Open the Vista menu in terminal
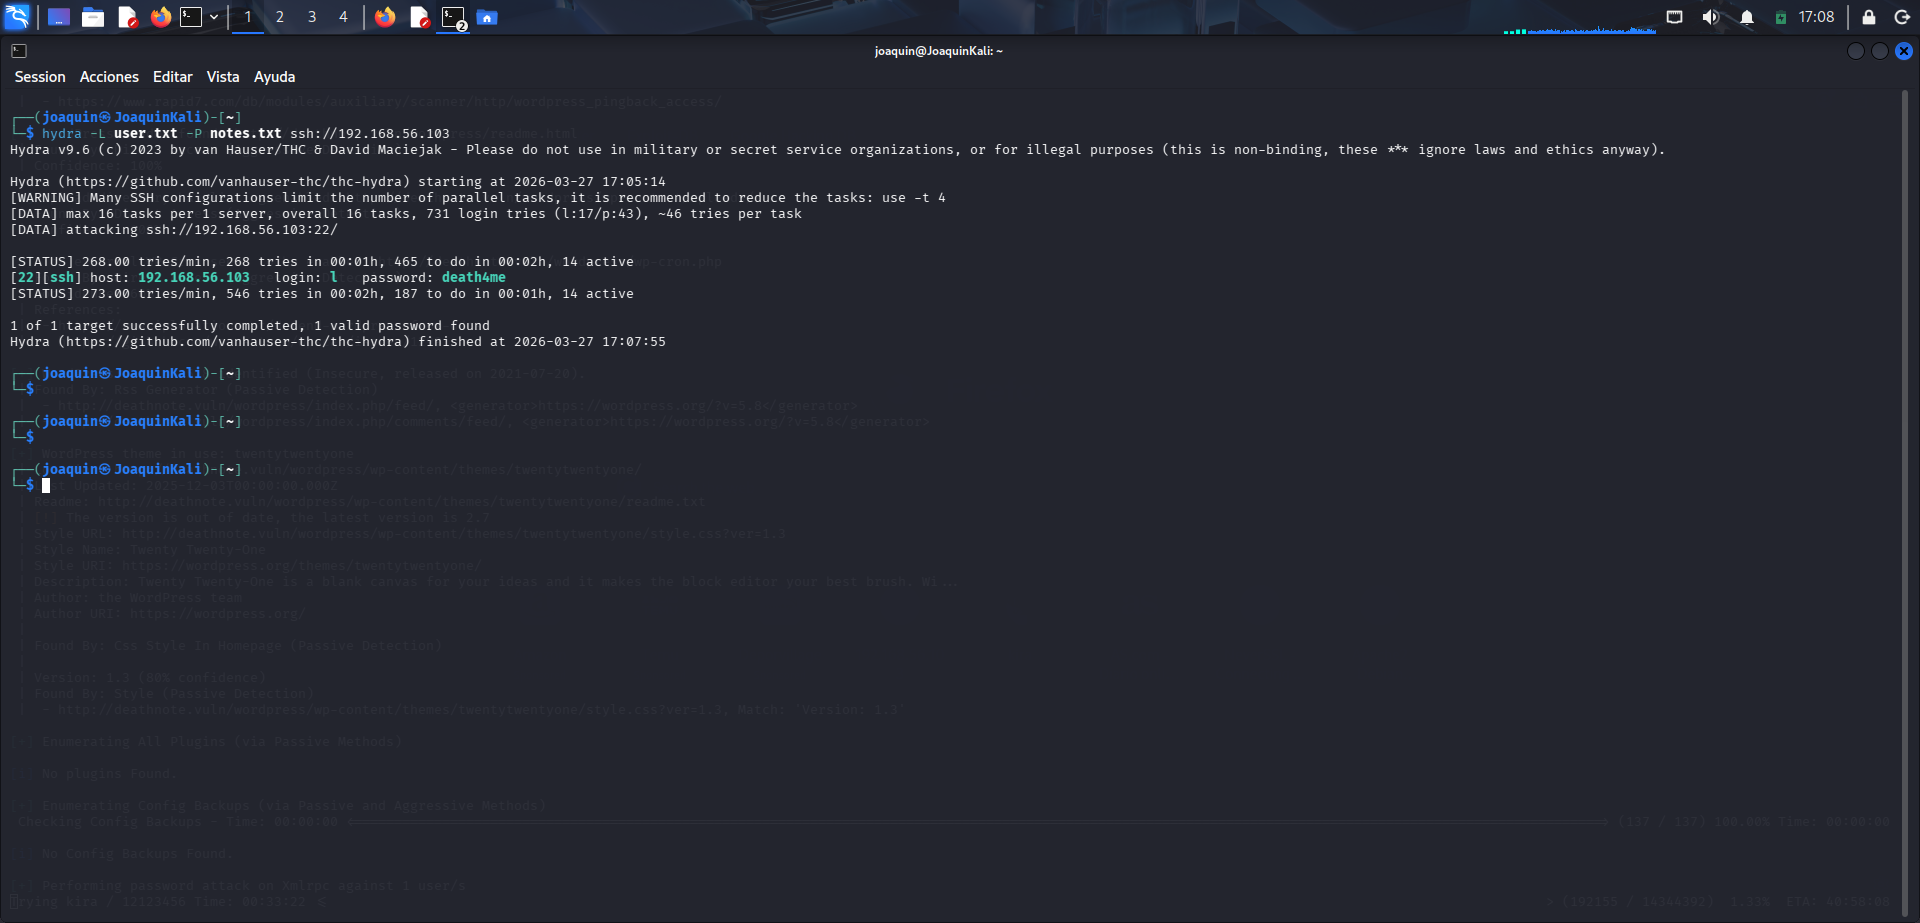1920x923 pixels. 222,76
